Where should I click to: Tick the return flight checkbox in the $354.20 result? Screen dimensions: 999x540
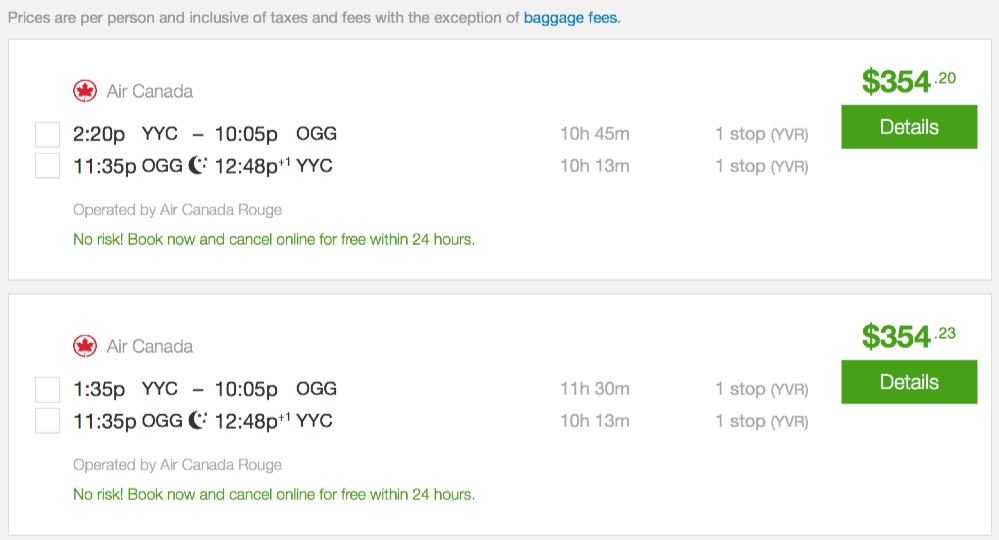click(47, 166)
